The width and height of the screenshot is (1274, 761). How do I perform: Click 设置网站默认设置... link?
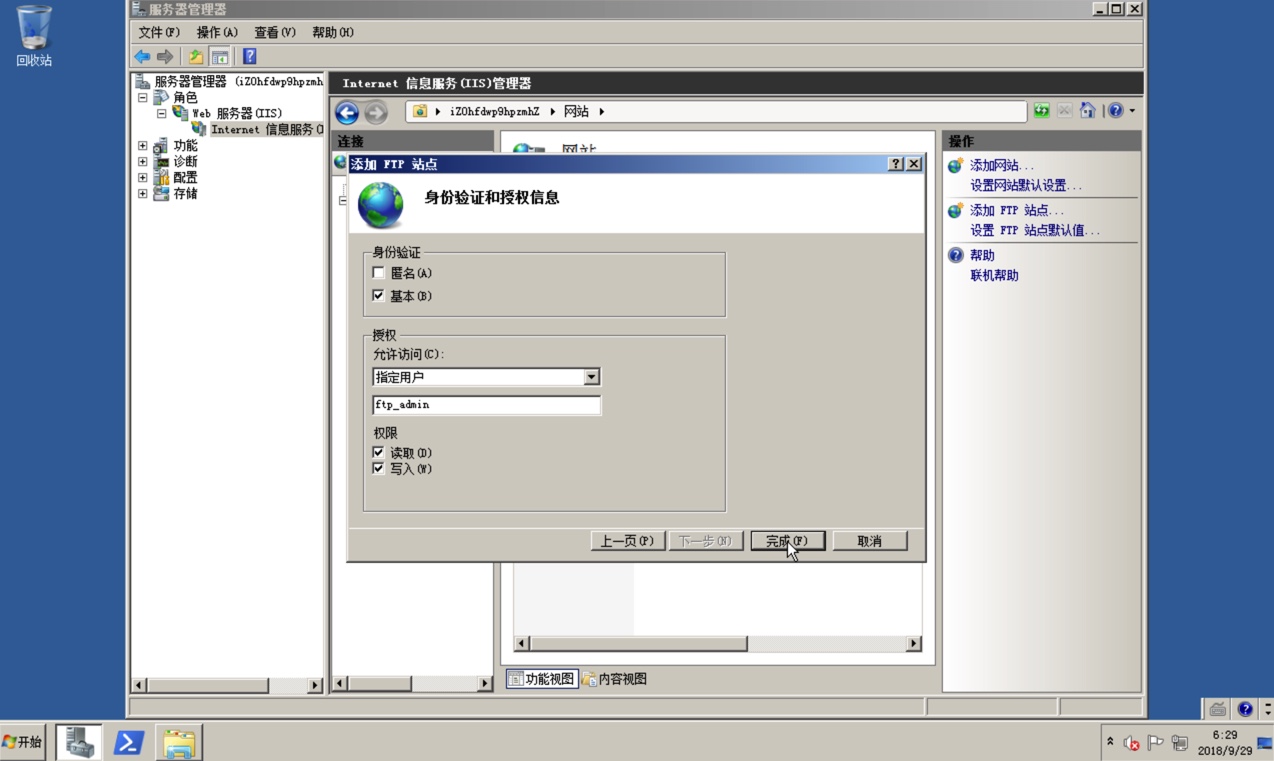[x=1026, y=186]
